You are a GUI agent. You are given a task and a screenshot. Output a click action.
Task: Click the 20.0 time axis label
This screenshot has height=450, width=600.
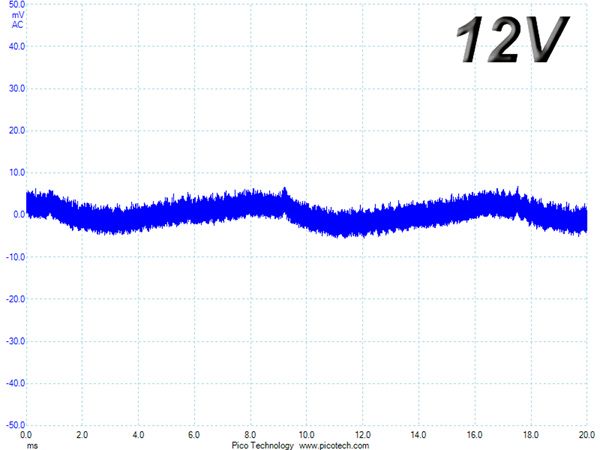(x=587, y=435)
